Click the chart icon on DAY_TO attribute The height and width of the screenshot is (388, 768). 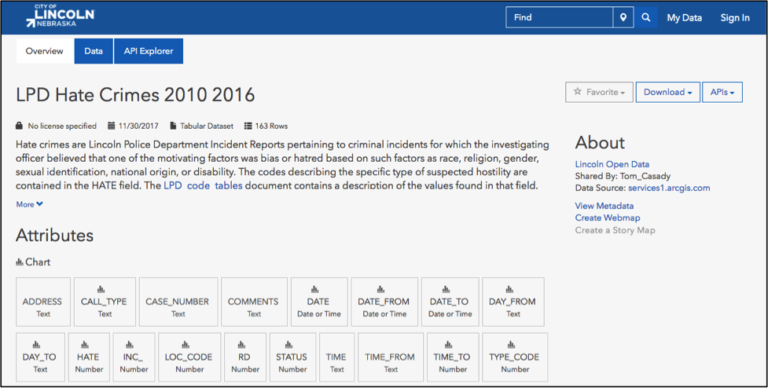(x=36, y=344)
